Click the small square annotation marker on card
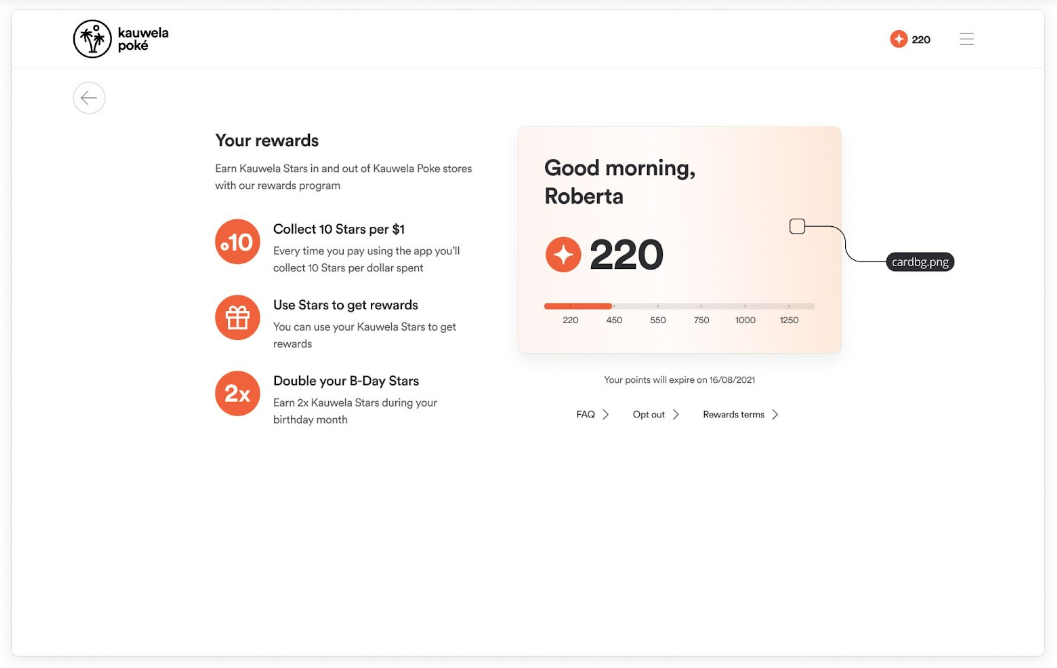Screen dimensions: 1057x668 click(797, 226)
